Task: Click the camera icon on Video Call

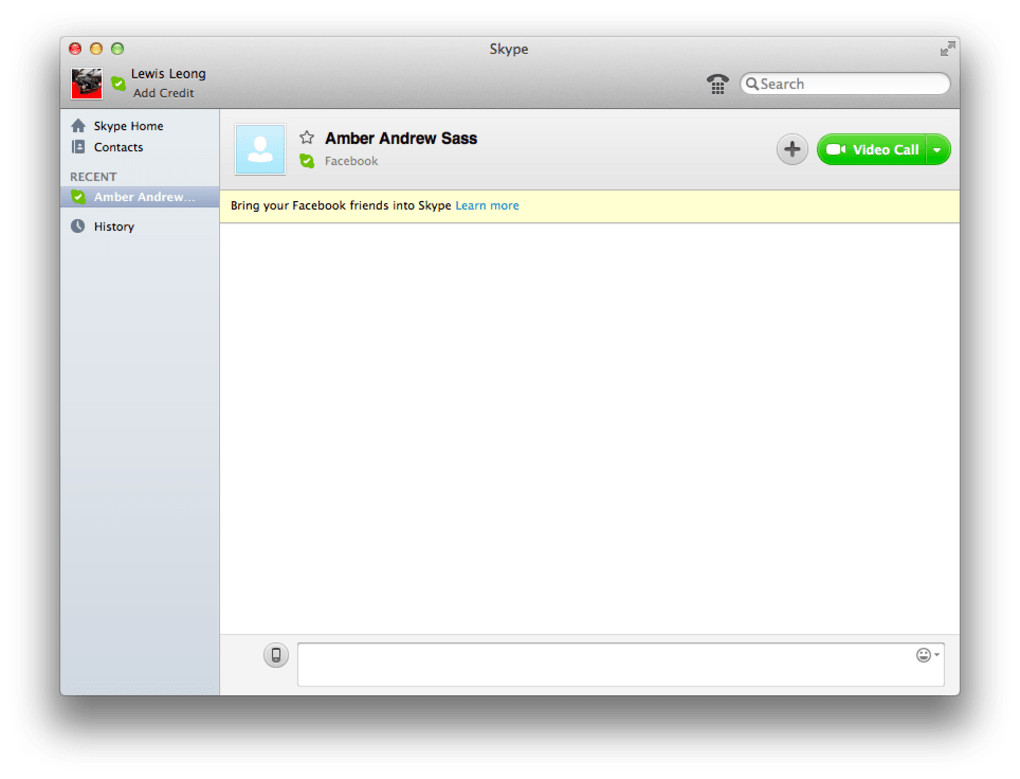Action: 835,150
